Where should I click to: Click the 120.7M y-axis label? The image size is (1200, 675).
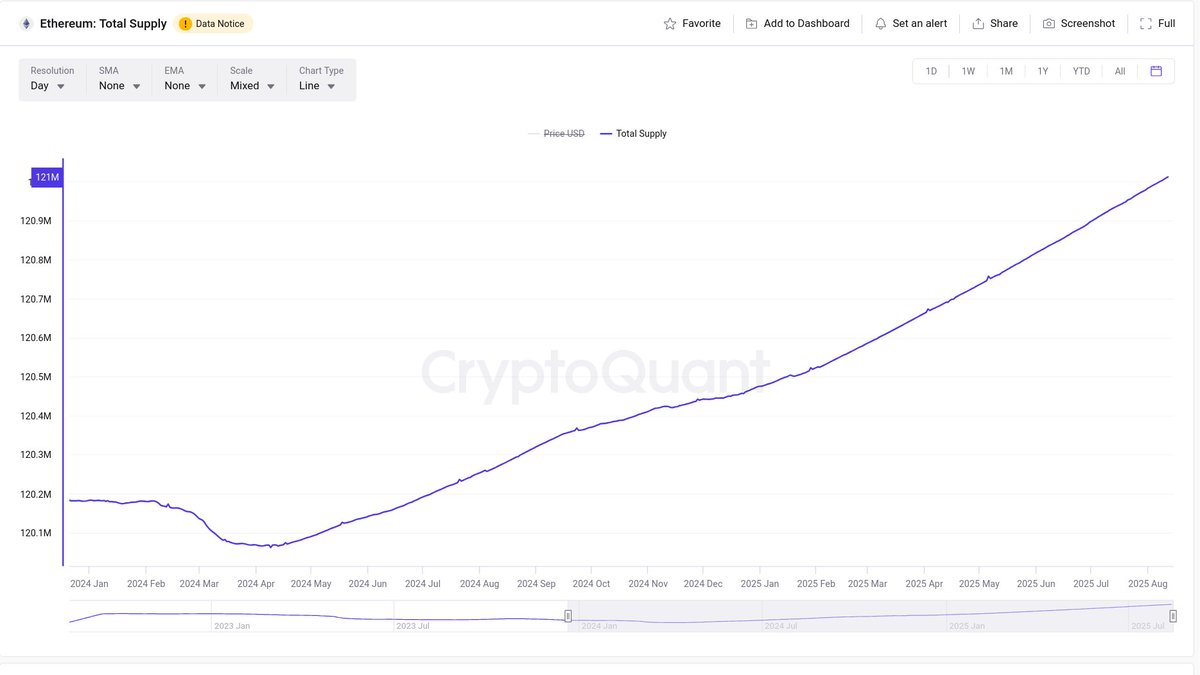pyautogui.click(x=36, y=299)
